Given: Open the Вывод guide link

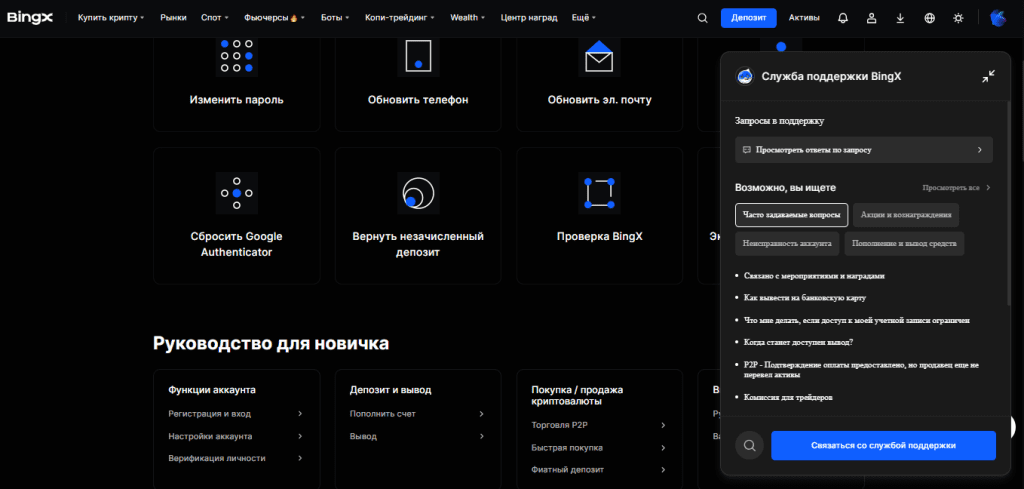Looking at the screenshot, I should pyautogui.click(x=417, y=436).
